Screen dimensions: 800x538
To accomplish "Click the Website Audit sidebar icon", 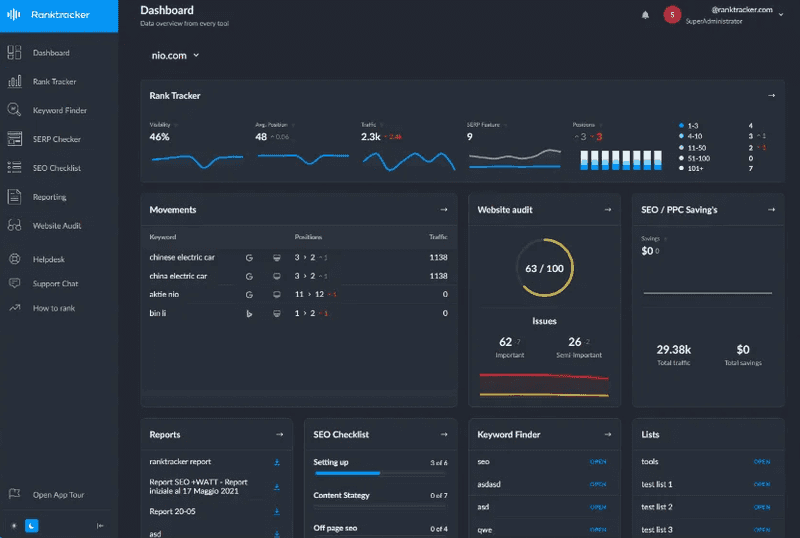I will (15, 226).
